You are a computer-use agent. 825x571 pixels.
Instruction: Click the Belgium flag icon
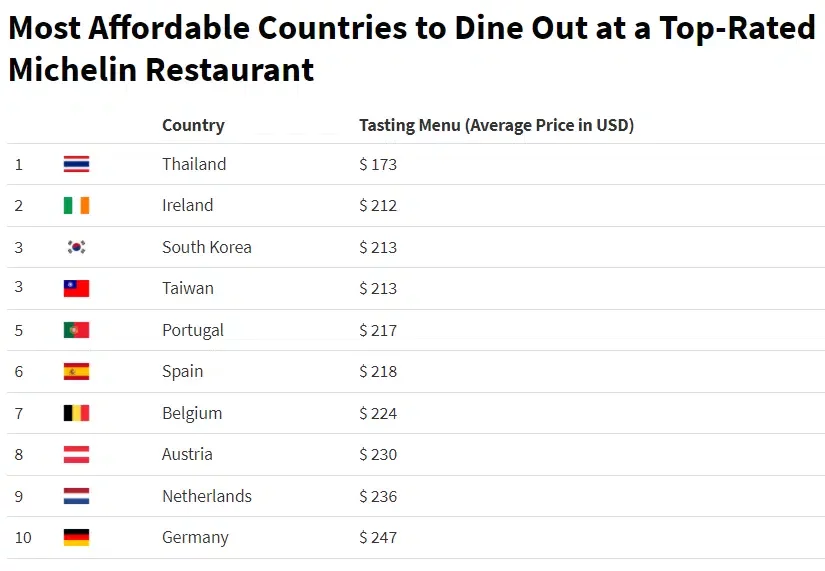pos(76,413)
